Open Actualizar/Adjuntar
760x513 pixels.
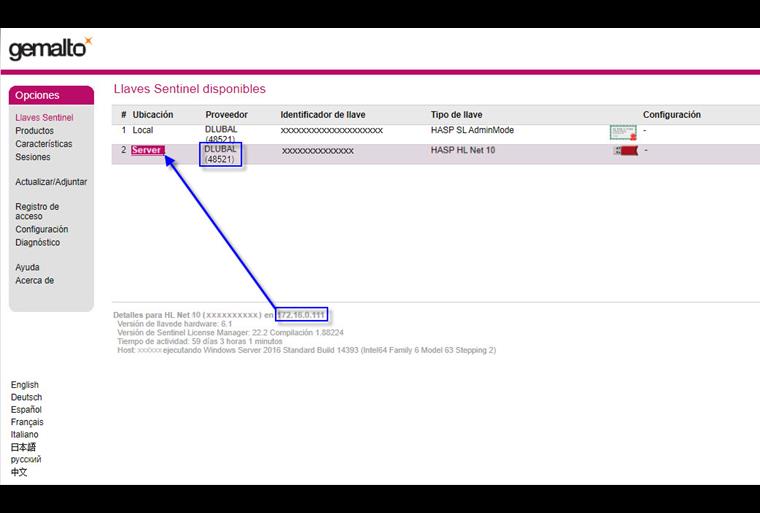point(51,182)
